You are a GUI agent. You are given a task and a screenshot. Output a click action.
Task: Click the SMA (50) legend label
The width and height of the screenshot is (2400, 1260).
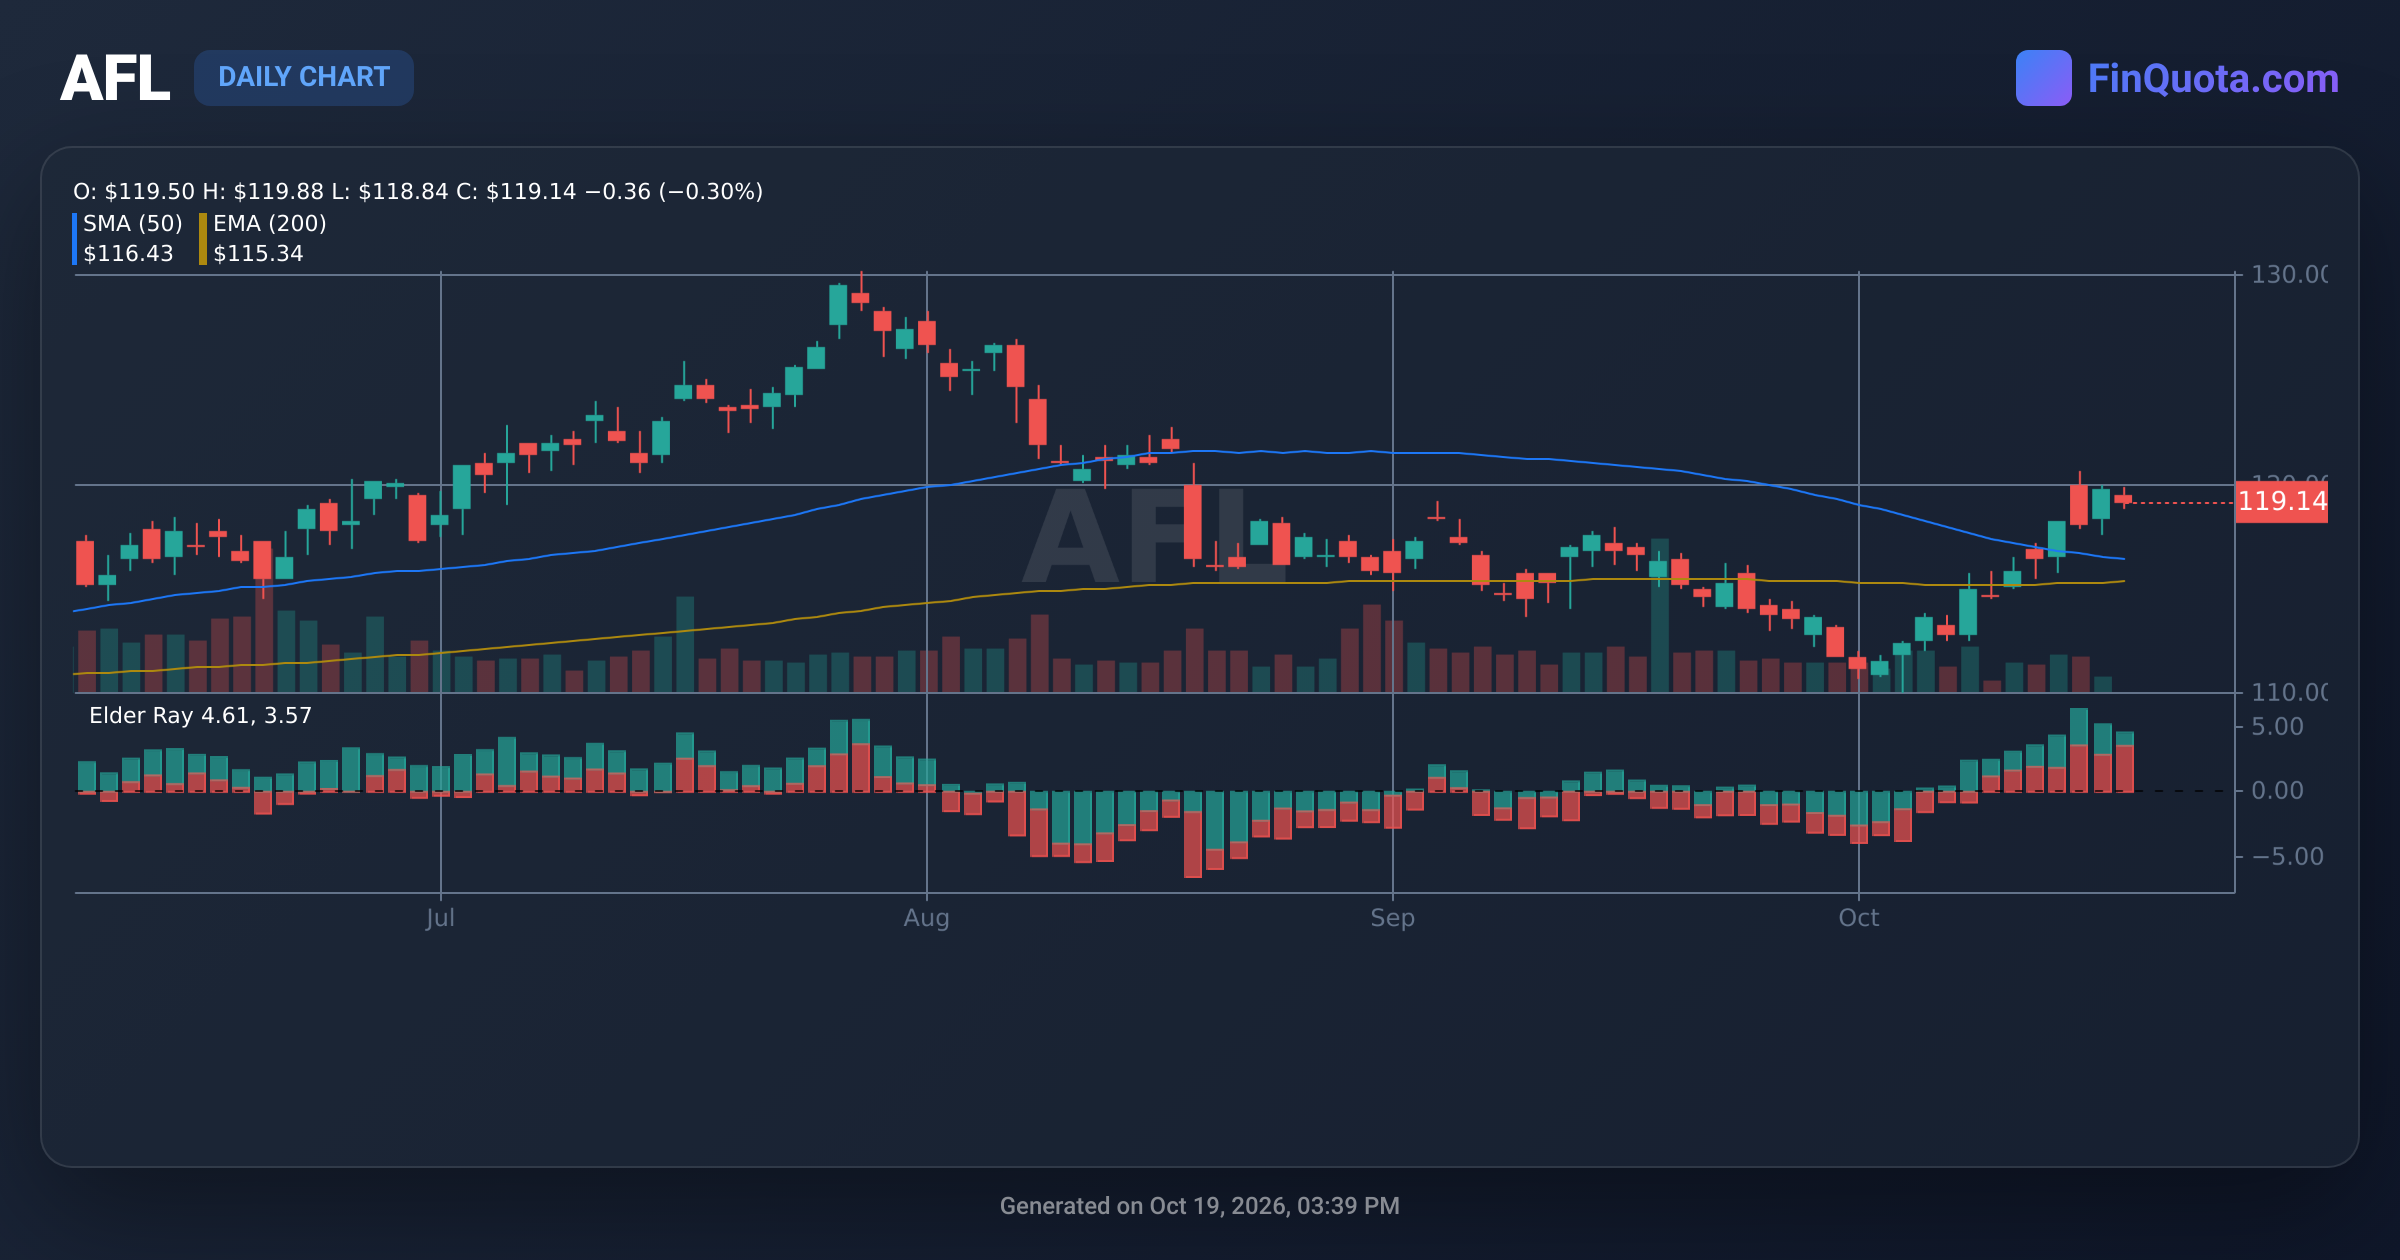133,223
